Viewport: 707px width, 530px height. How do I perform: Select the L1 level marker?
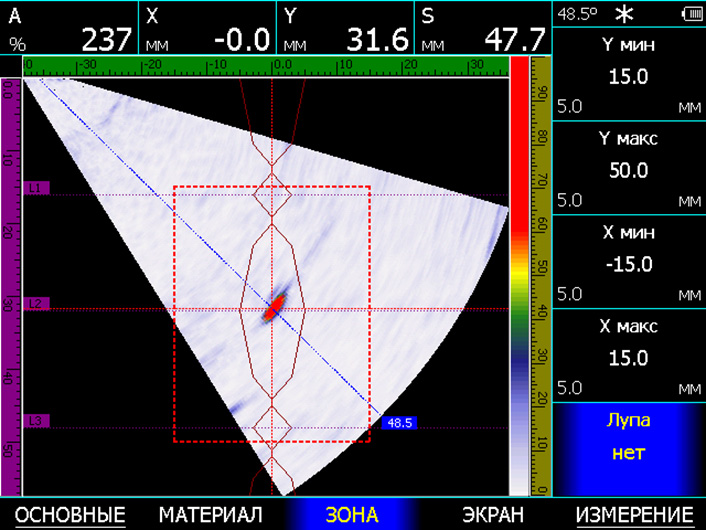35,187
